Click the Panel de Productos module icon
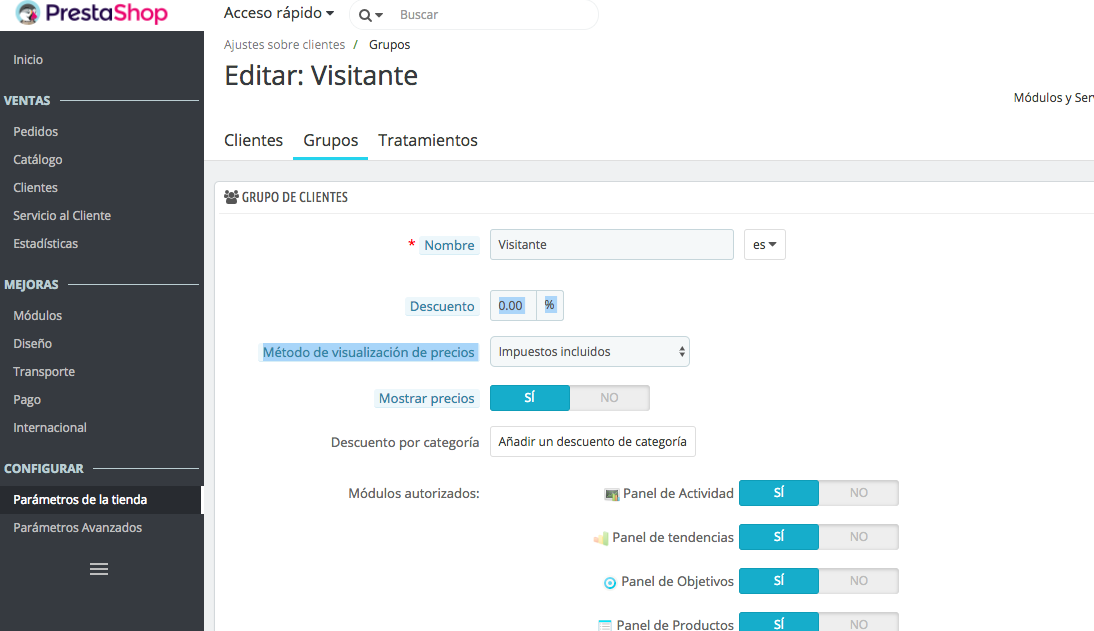The height and width of the screenshot is (631, 1094). point(605,625)
